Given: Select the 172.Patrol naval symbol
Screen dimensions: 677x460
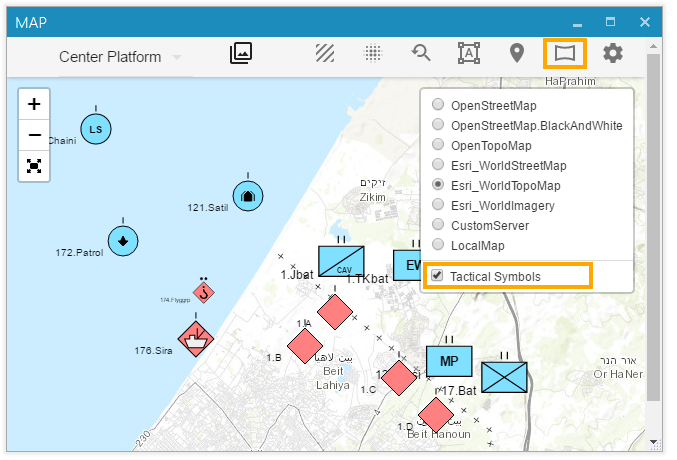Looking at the screenshot, I should coord(122,240).
